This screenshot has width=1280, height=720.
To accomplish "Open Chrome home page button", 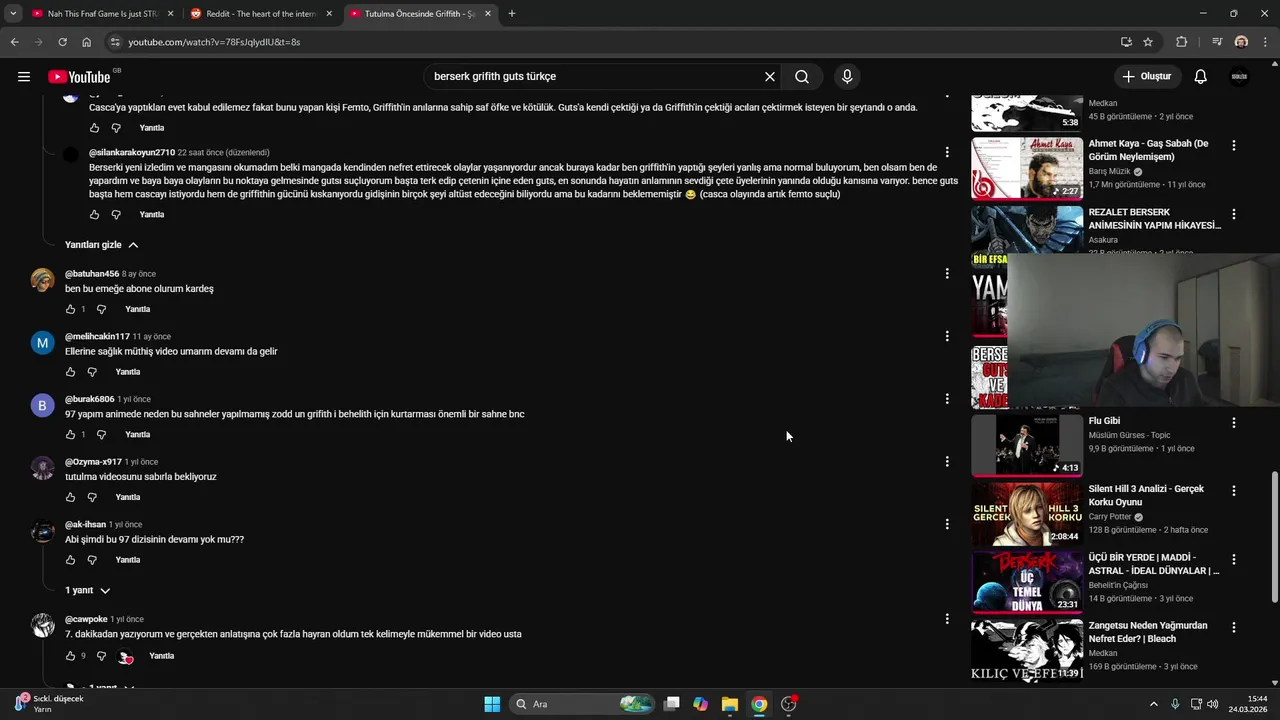I will 87,42.
